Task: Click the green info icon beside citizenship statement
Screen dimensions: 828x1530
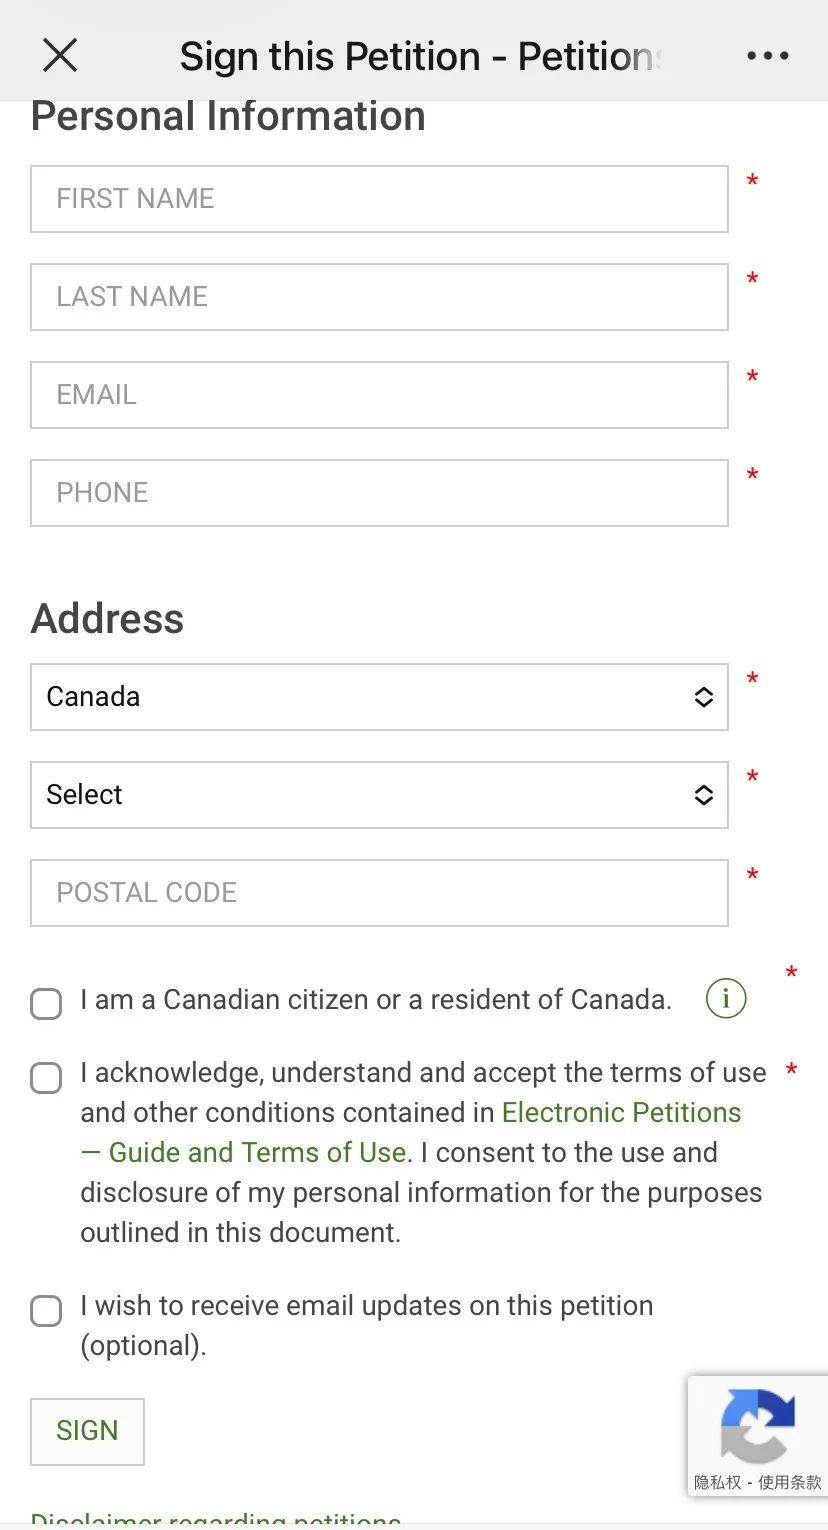Action: tap(726, 998)
